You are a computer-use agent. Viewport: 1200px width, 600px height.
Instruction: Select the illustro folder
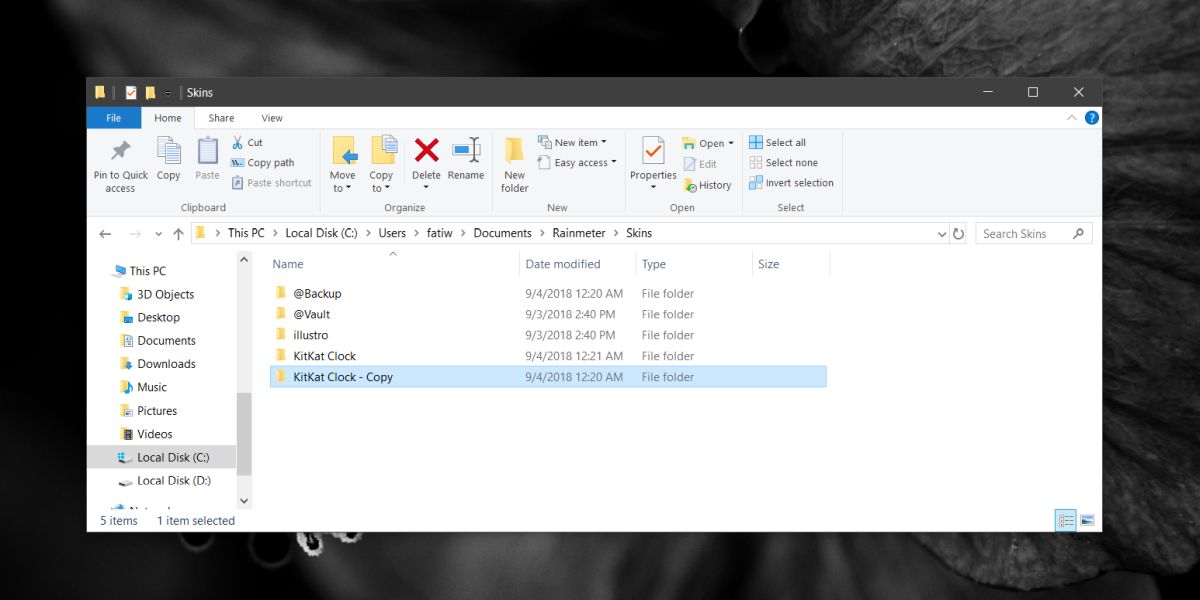point(548,335)
